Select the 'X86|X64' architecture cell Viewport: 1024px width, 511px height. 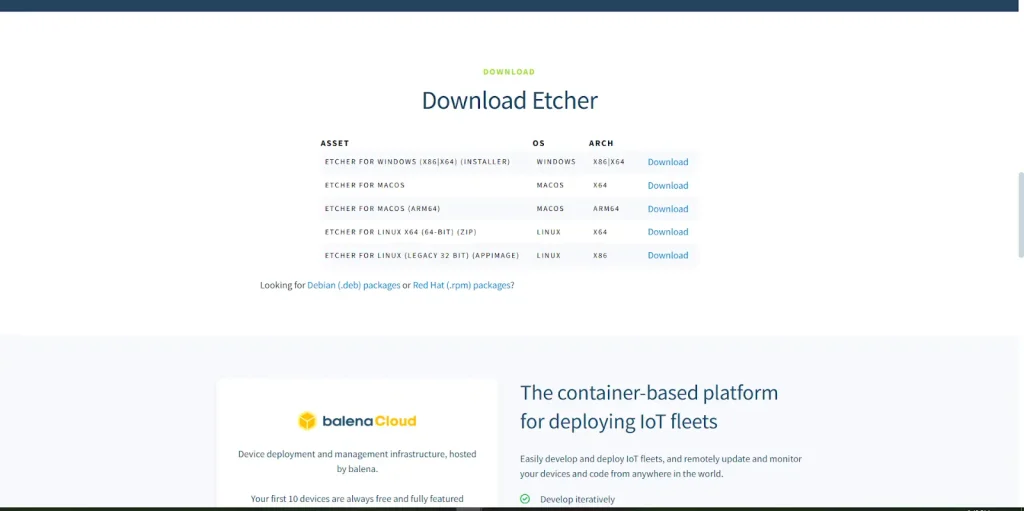(609, 161)
